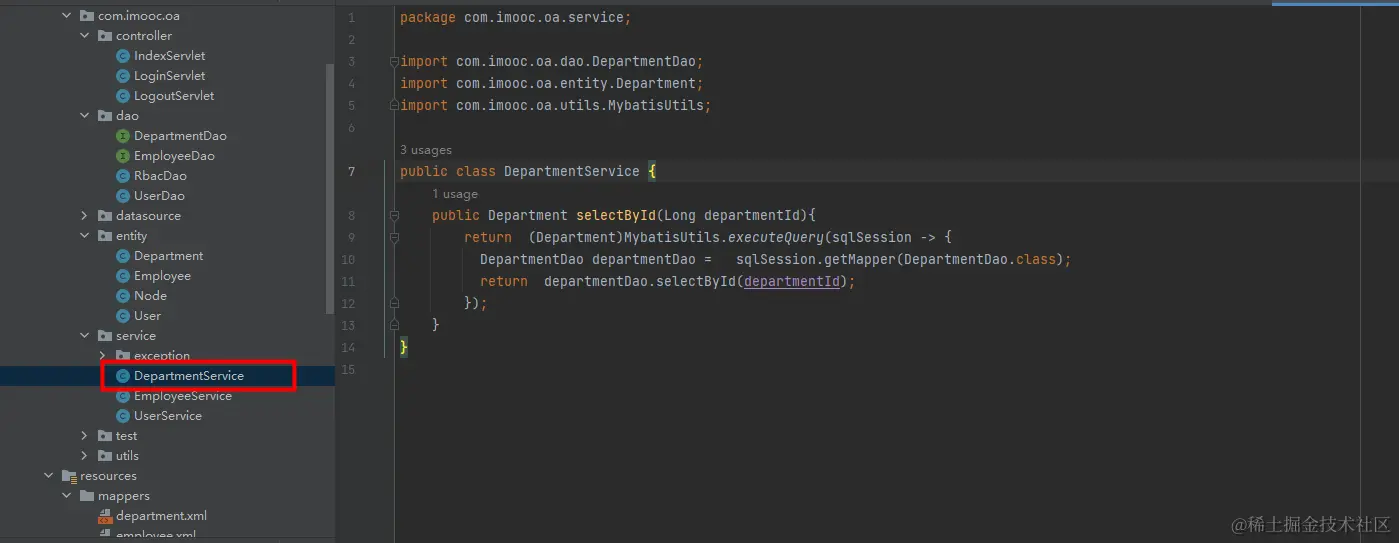Image resolution: width=1399 pixels, height=543 pixels.
Task: Click the EmployeeService class icon
Action: click(123, 396)
